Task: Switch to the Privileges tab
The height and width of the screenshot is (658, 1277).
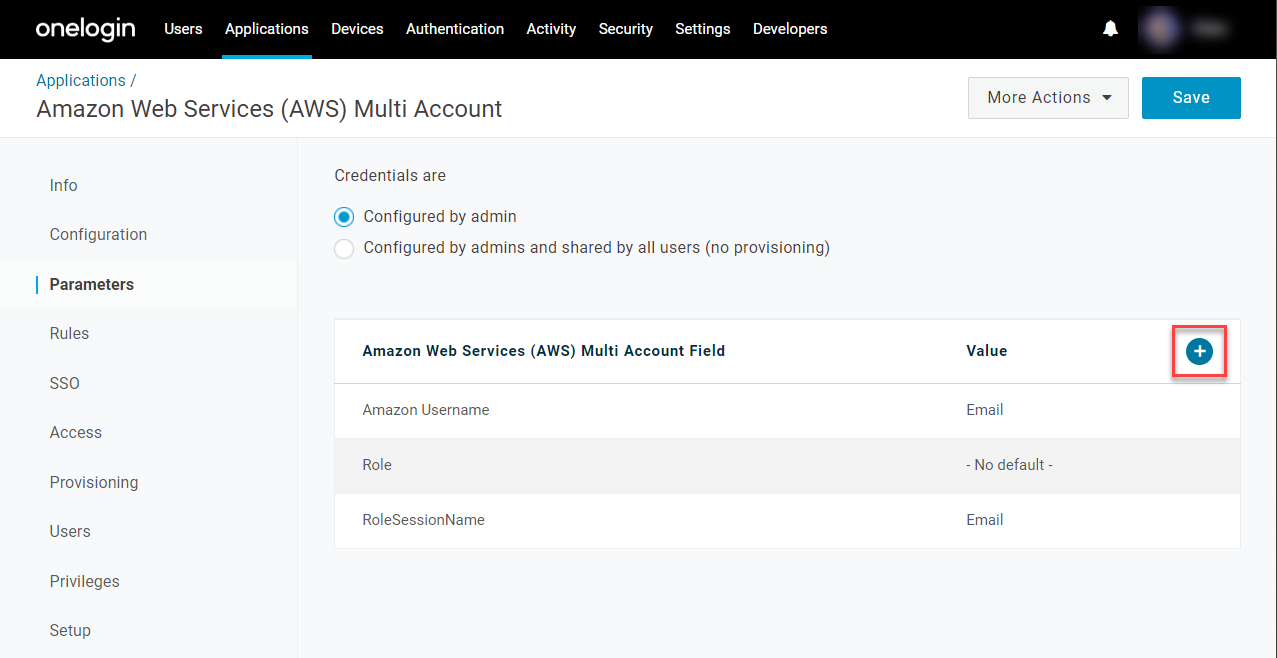Action: coord(84,581)
